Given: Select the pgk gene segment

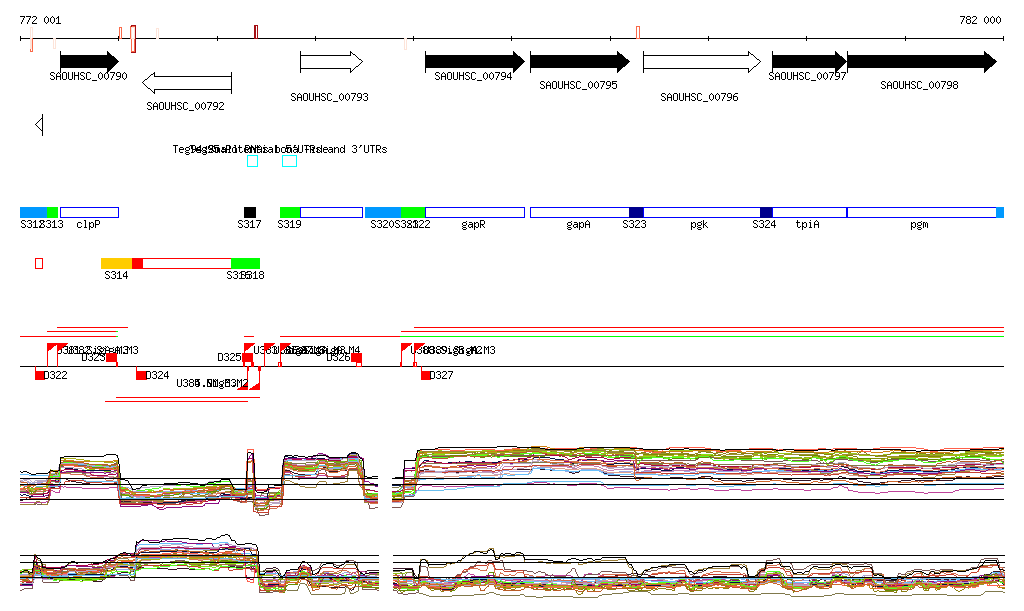Looking at the screenshot, I should [701, 213].
